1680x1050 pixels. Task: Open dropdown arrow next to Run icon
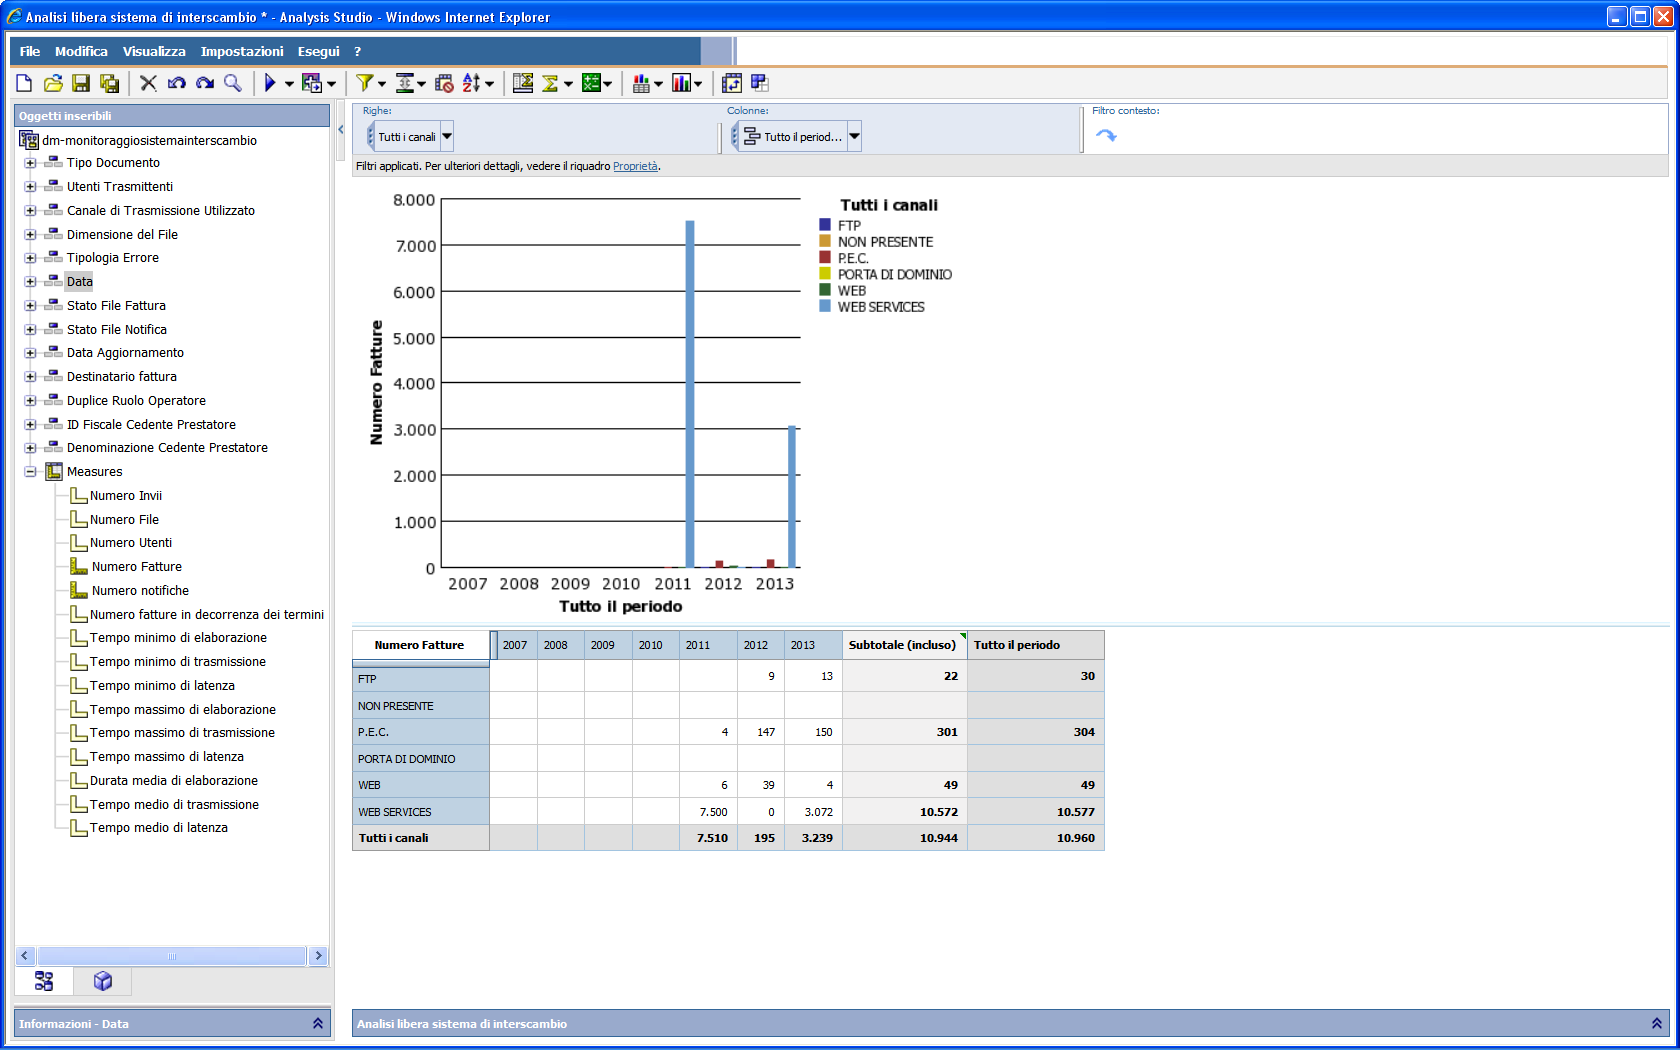coord(289,84)
